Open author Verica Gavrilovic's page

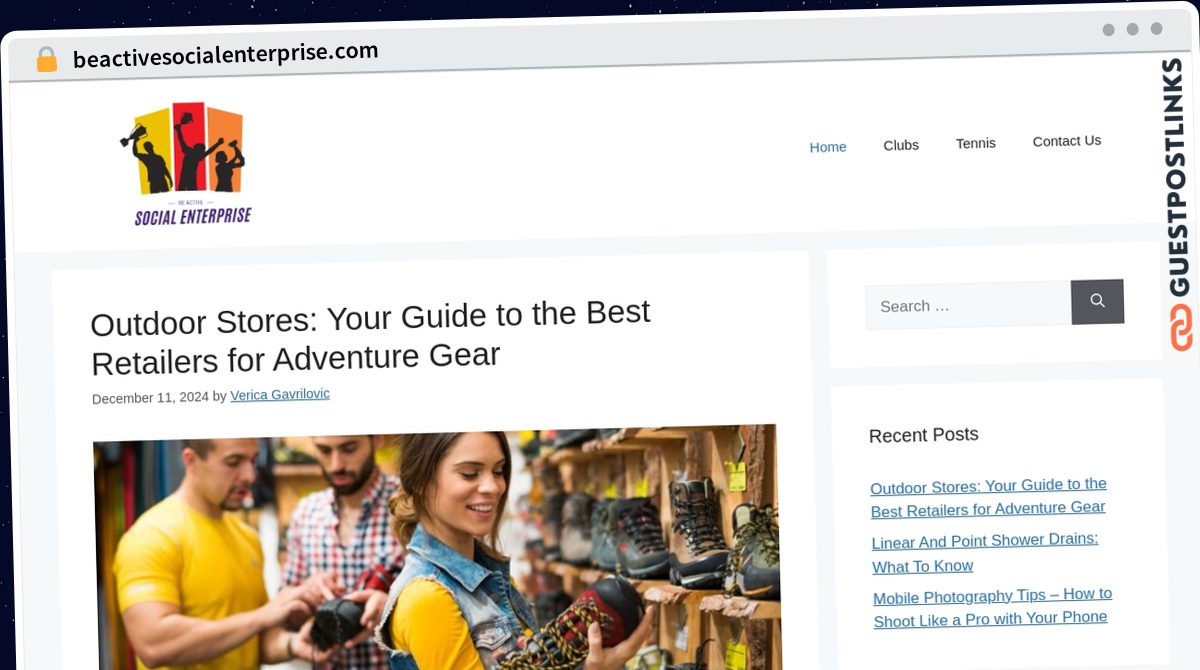[280, 395]
